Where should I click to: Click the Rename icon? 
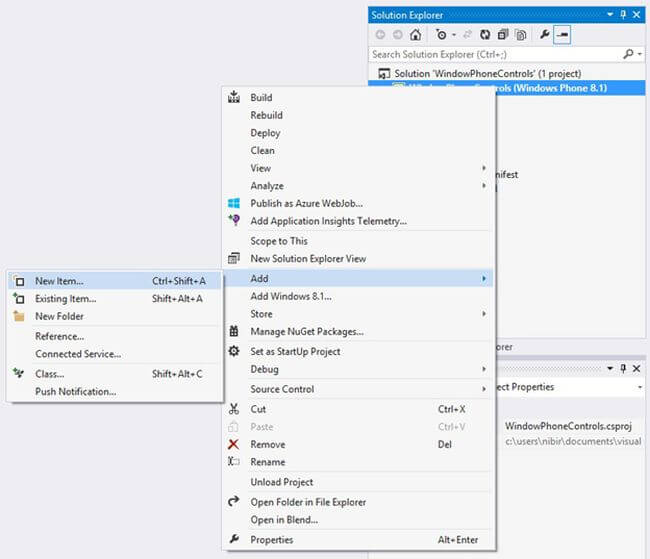click(234, 461)
